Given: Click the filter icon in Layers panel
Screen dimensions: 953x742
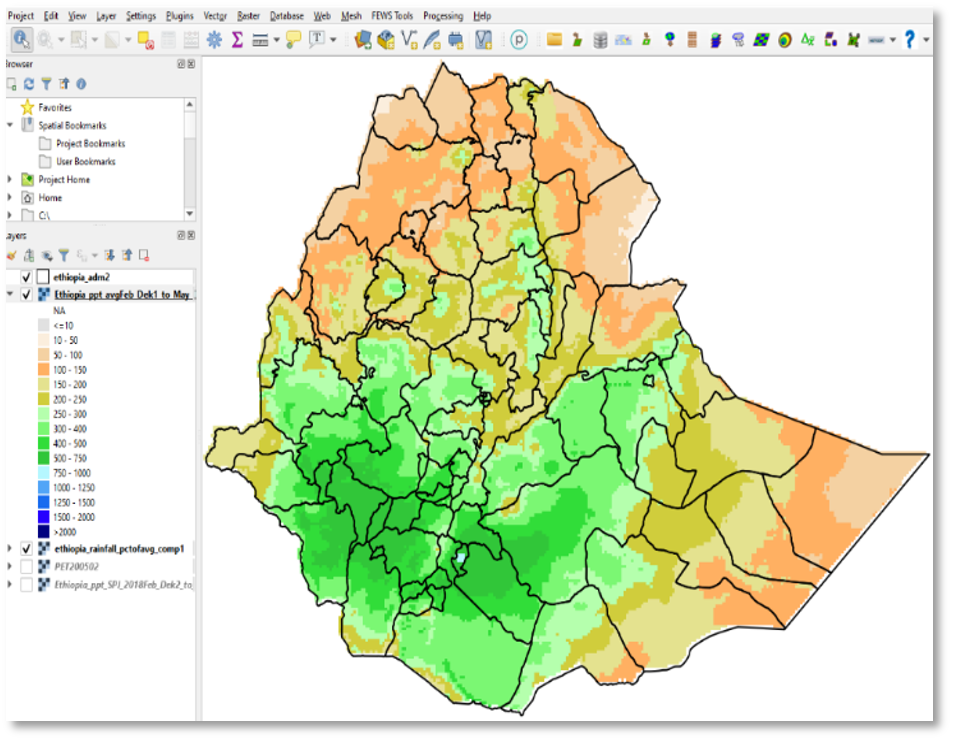Looking at the screenshot, I should click(63, 256).
